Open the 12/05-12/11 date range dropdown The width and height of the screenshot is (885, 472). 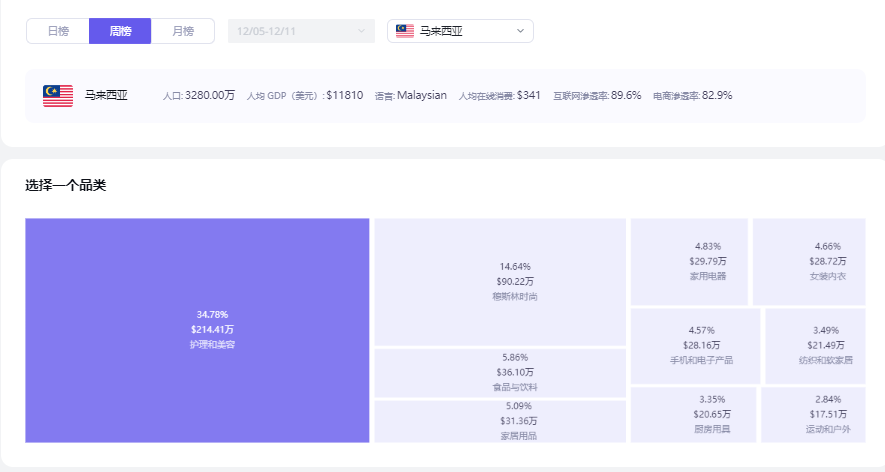tap(301, 31)
